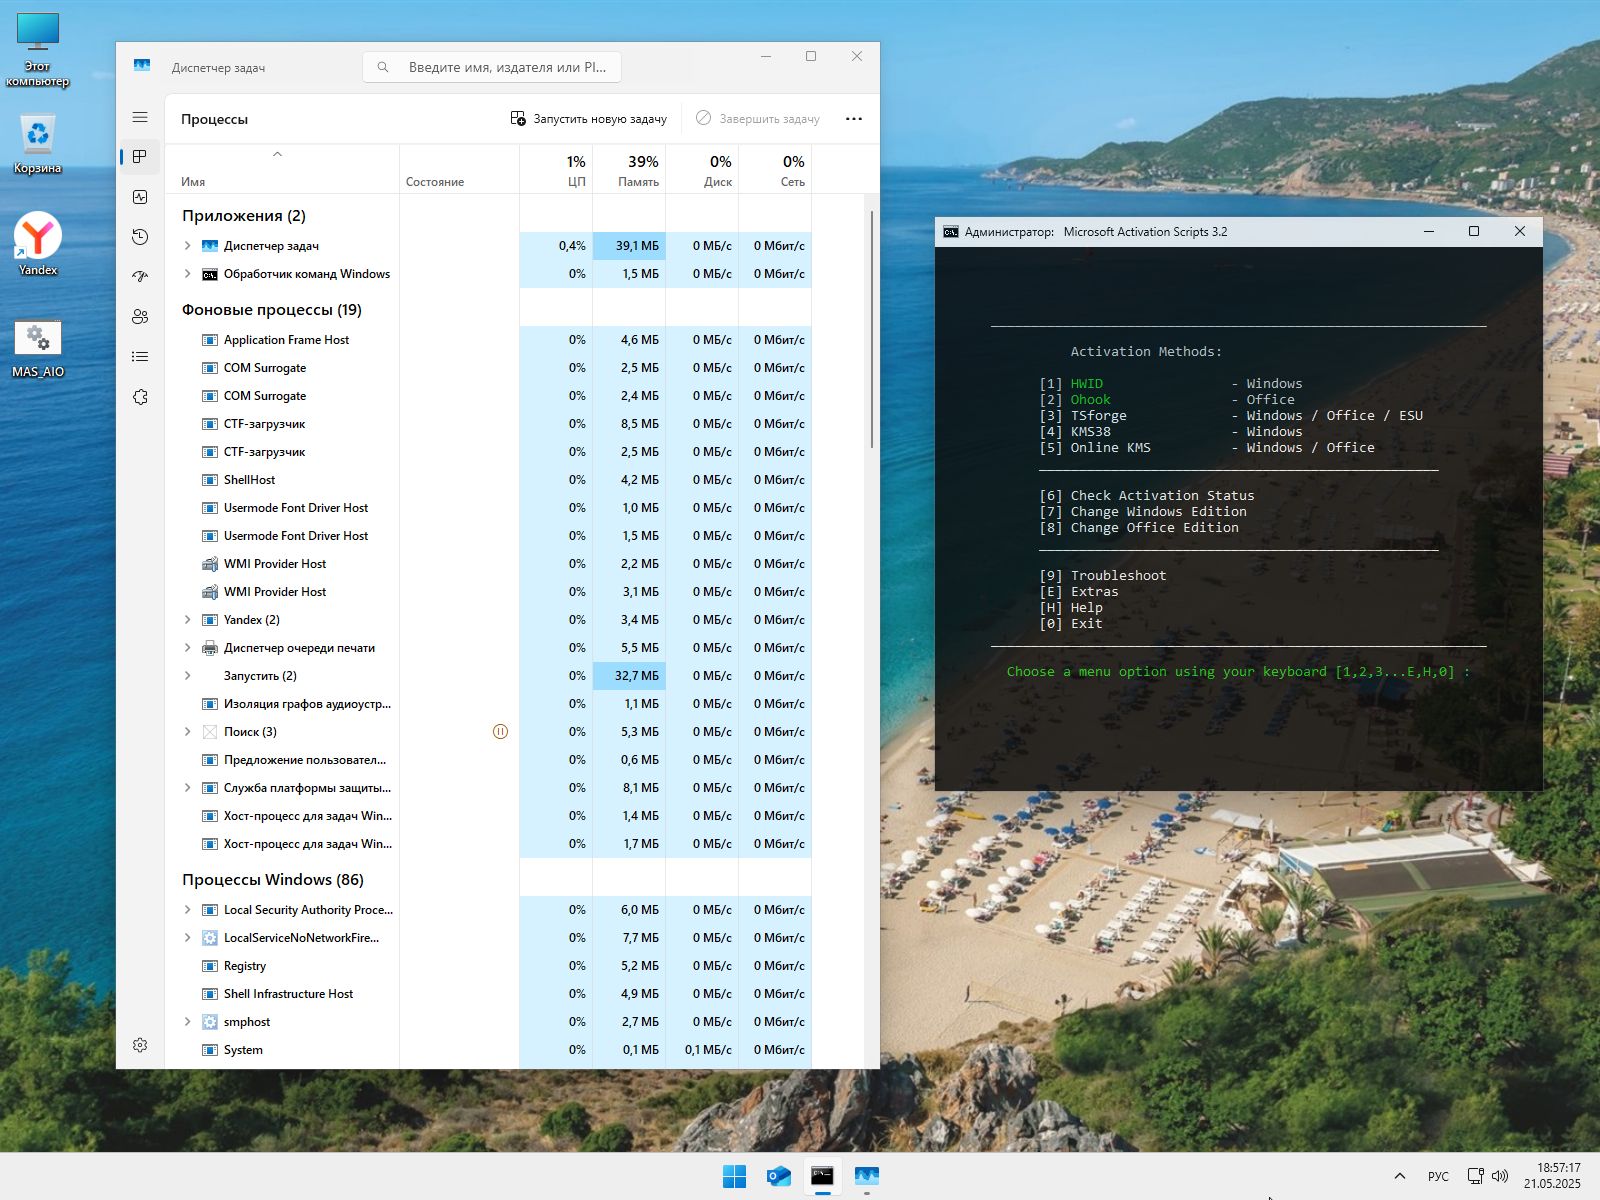Open Services icon in Task Manager sidebar

point(140,397)
